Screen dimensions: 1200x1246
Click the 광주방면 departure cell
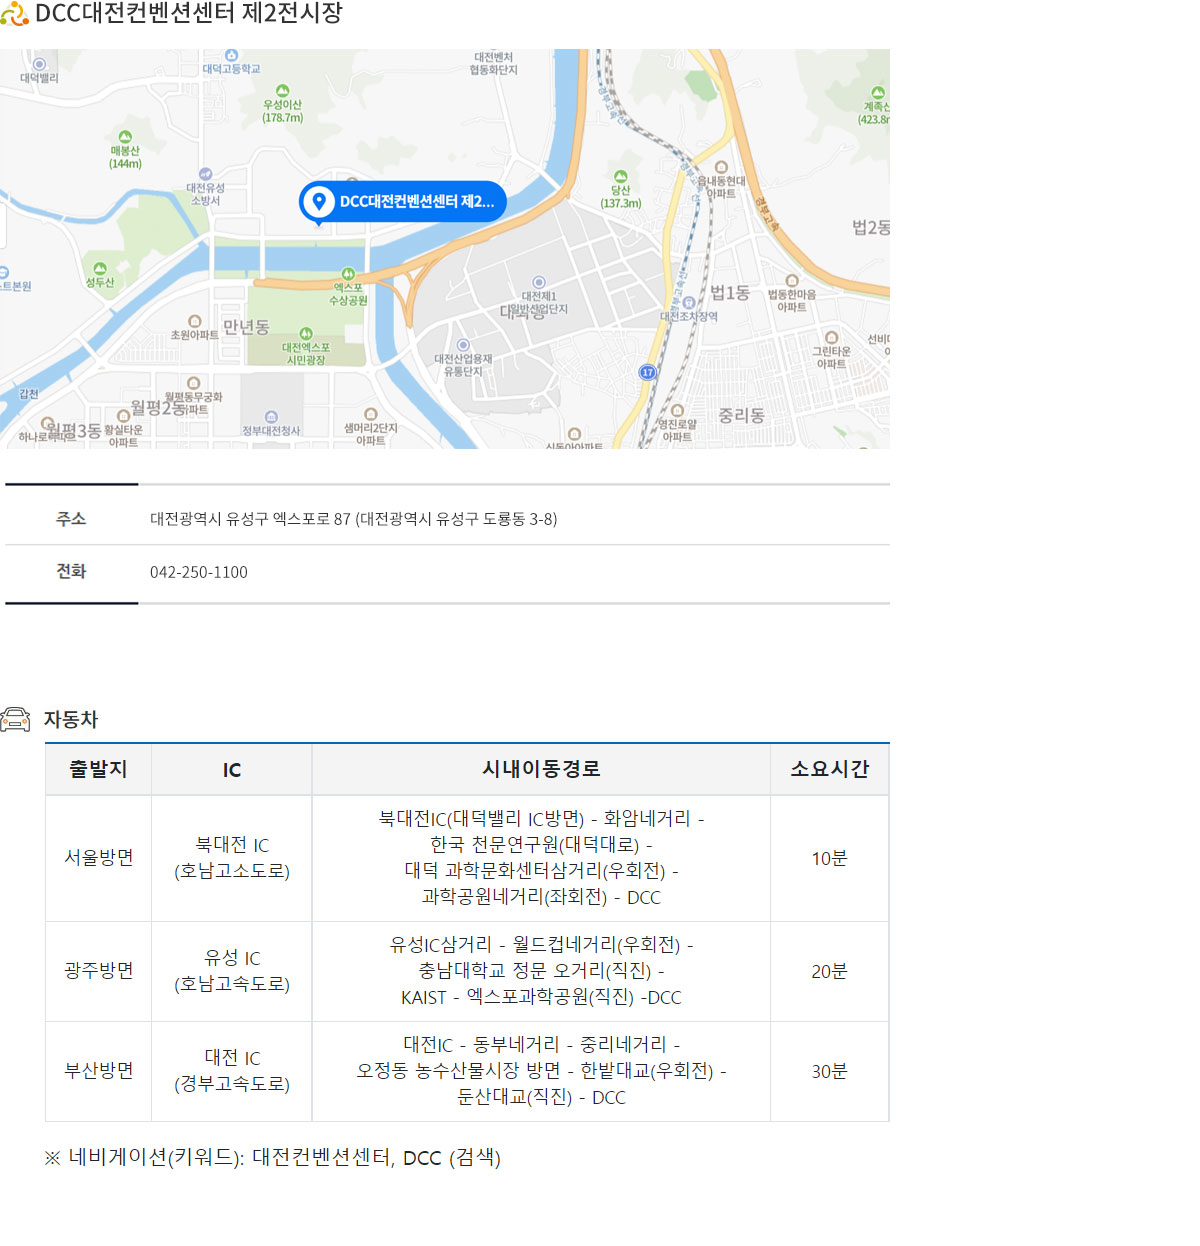coord(98,971)
